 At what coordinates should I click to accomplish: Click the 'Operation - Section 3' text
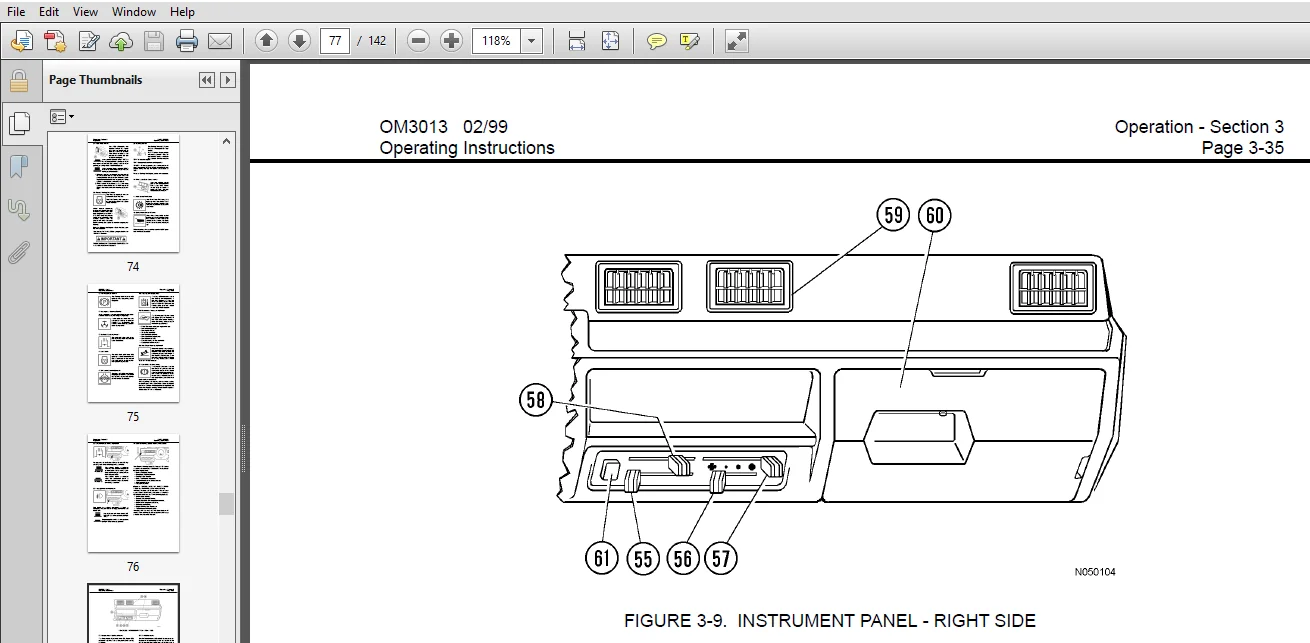pyautogui.click(x=1199, y=127)
